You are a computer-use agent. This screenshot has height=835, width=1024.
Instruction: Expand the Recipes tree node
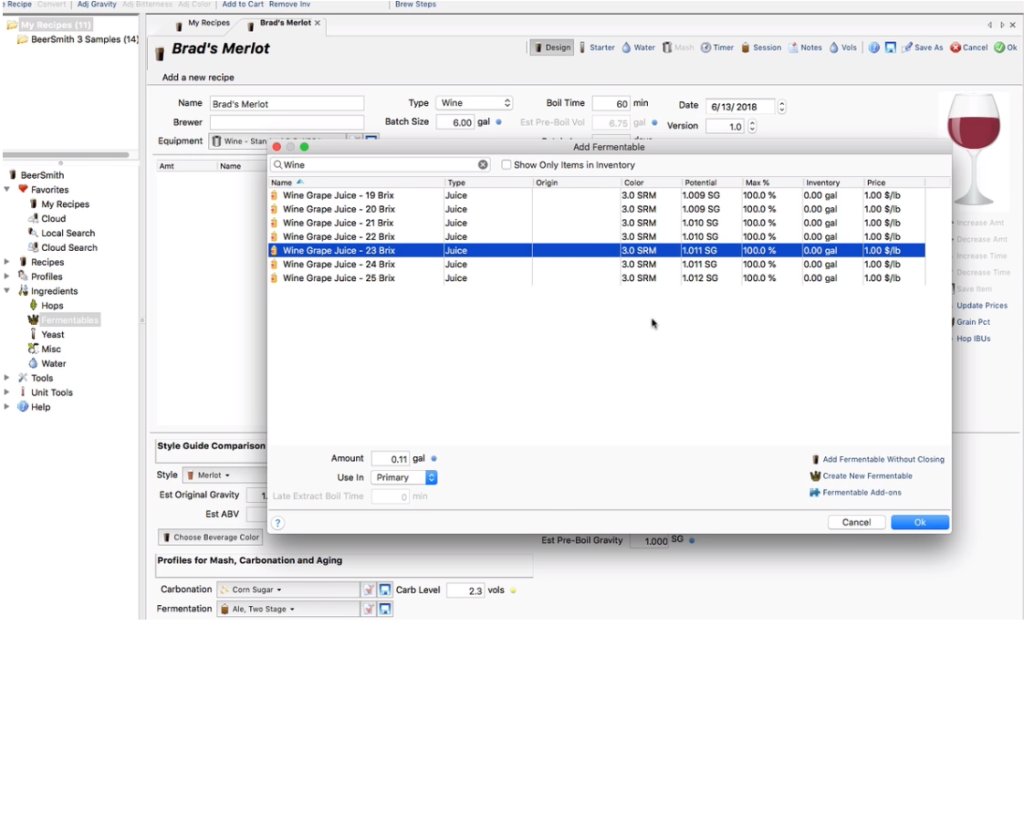click(x=7, y=262)
